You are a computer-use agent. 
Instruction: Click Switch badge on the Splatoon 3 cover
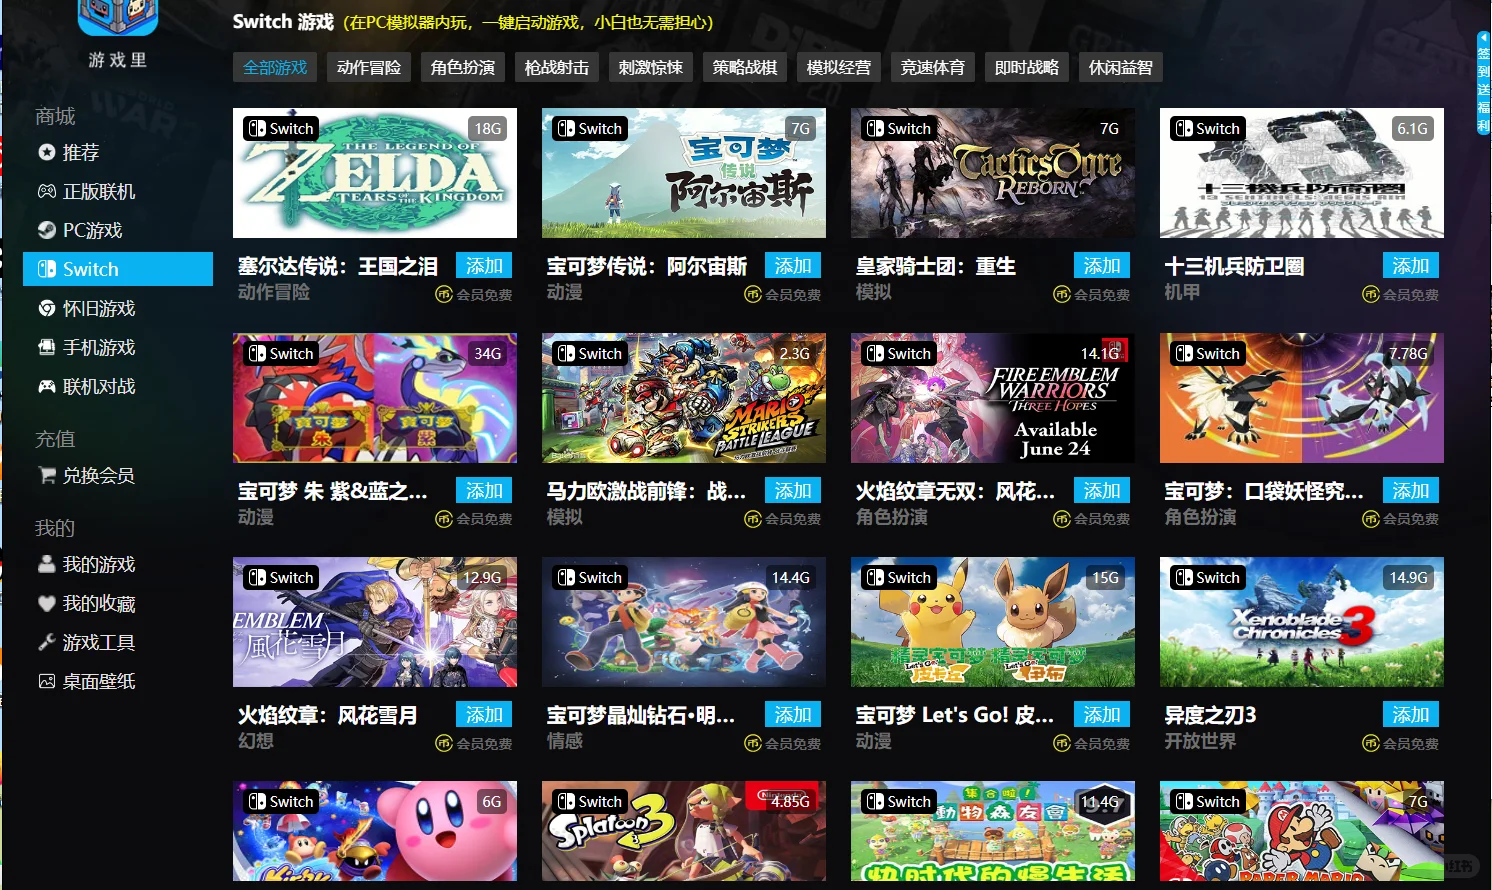click(590, 801)
